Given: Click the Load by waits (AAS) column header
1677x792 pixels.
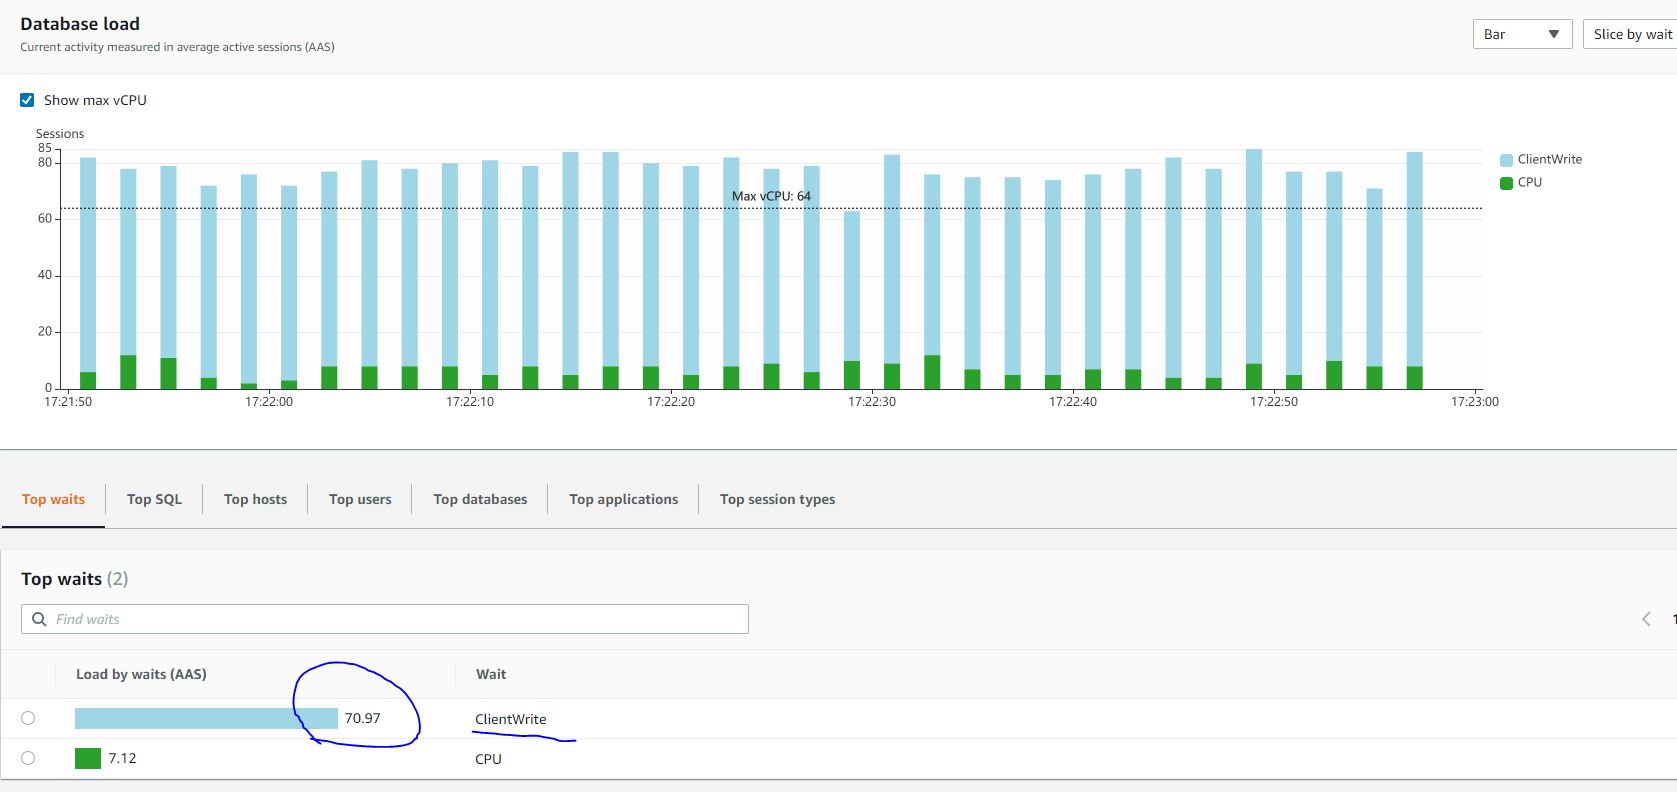Looking at the screenshot, I should point(141,674).
